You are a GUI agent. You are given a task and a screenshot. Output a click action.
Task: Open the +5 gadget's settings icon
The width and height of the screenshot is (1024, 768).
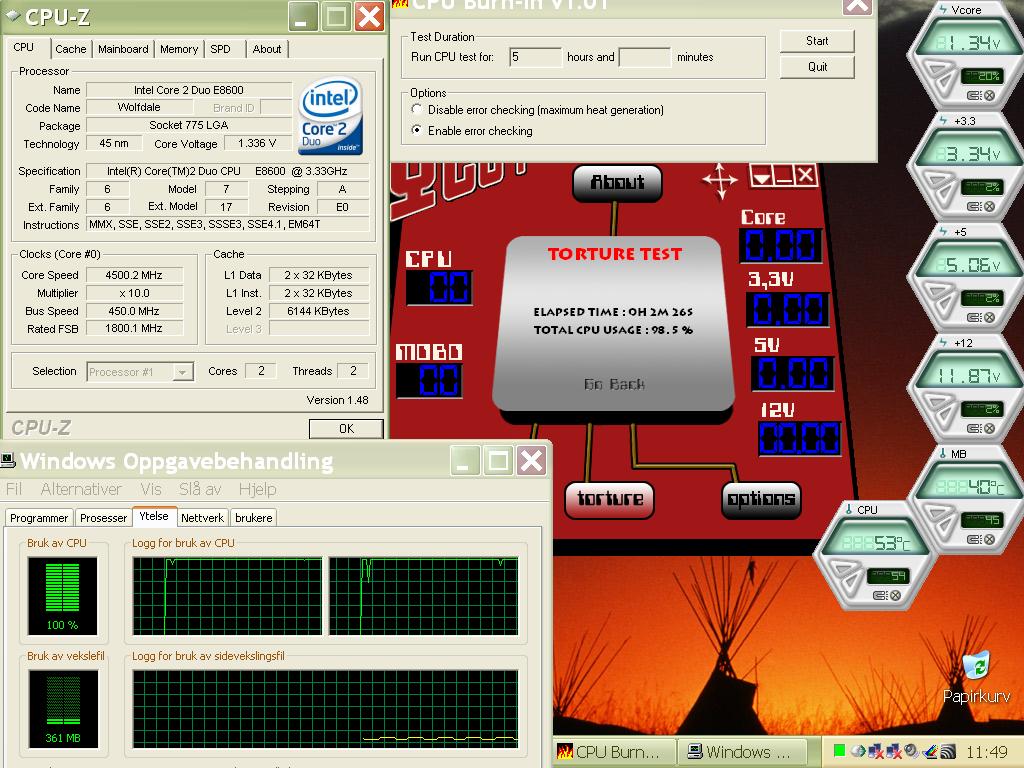point(973,318)
